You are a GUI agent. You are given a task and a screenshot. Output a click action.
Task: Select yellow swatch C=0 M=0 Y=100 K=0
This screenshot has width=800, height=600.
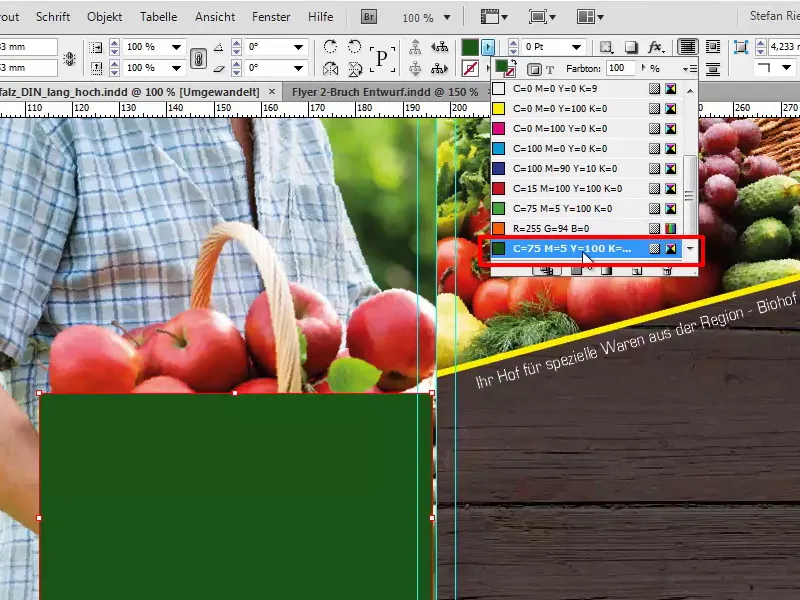click(x=586, y=109)
